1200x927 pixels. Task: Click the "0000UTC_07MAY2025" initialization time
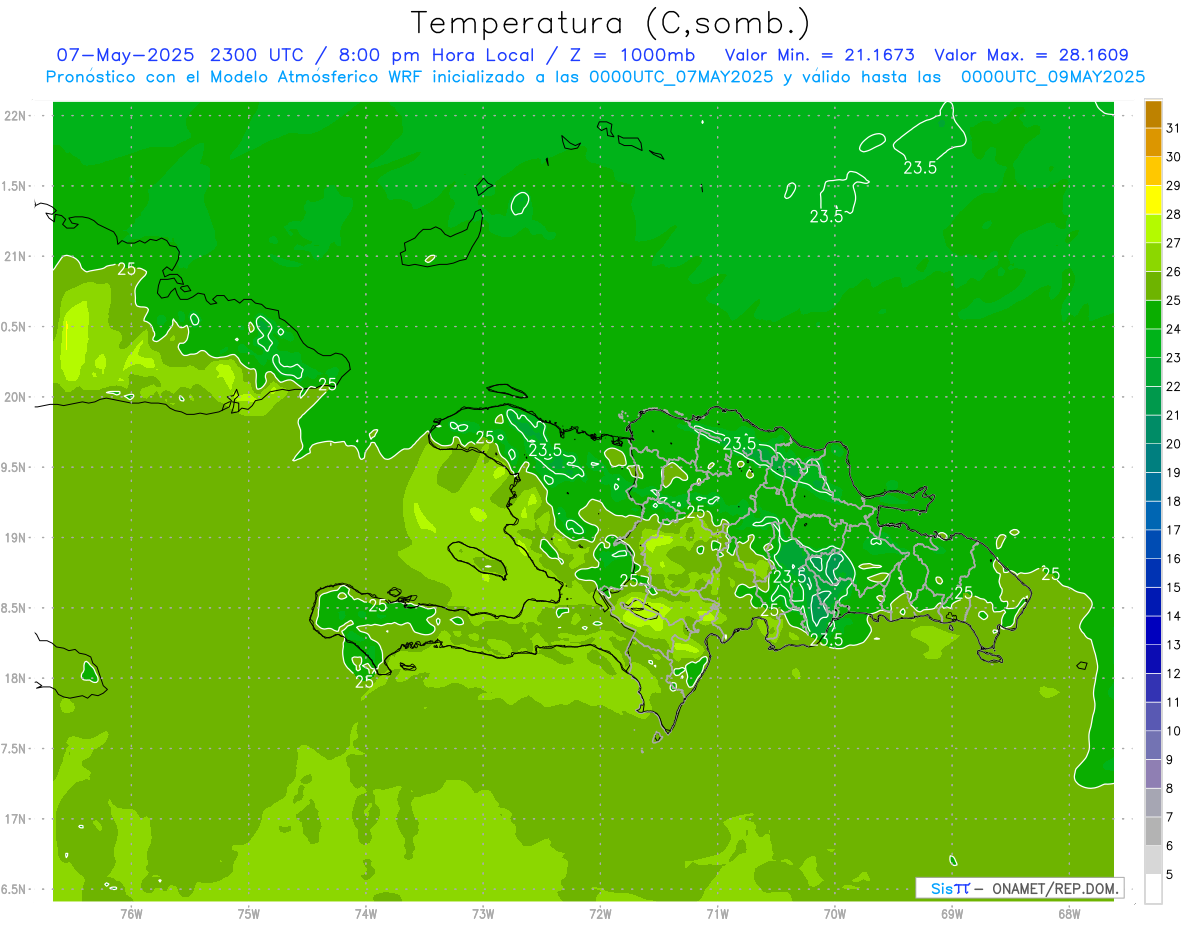click(681, 77)
